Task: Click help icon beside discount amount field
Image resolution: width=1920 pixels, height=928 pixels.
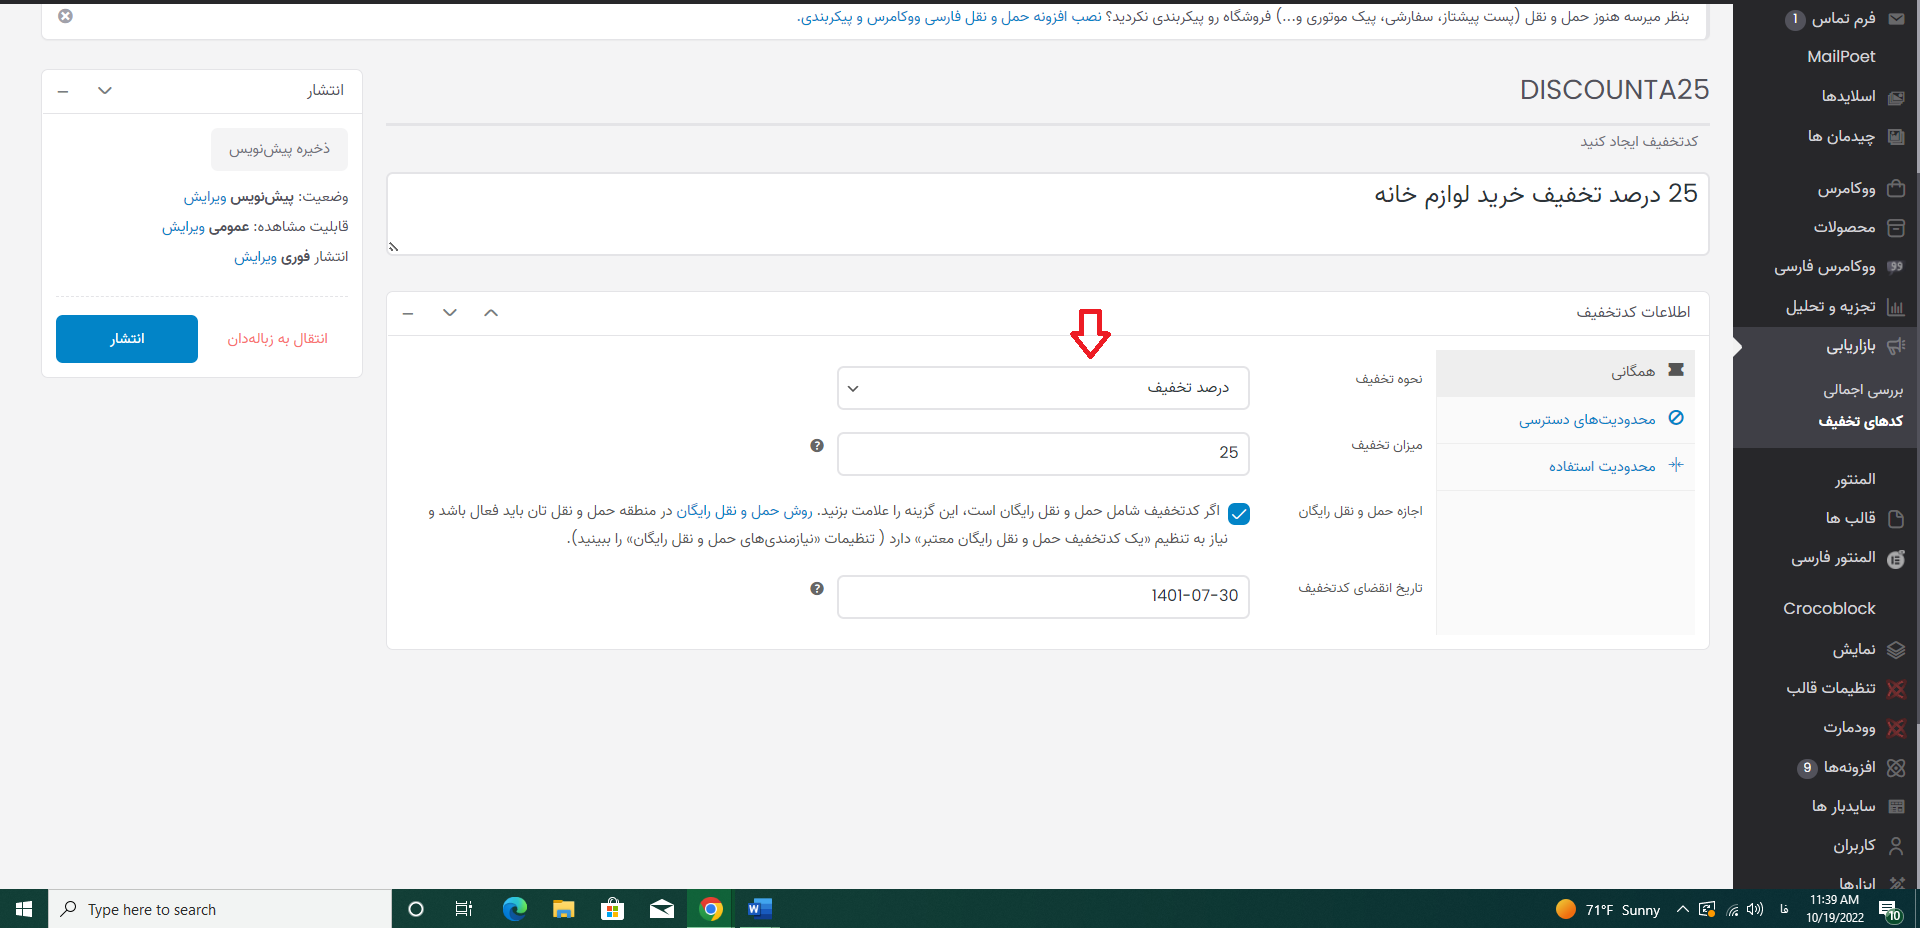Action: point(817,446)
